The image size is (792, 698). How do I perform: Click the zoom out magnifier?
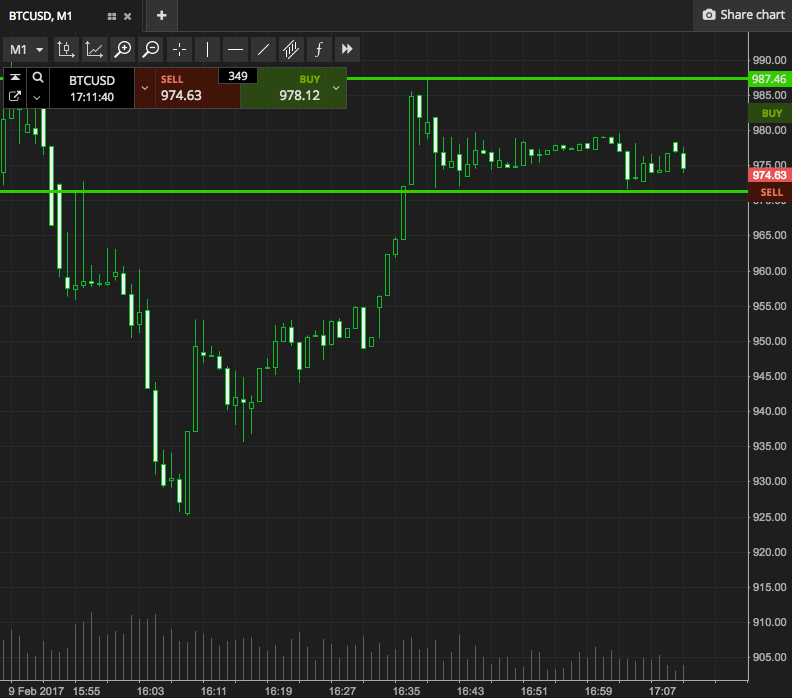click(151, 49)
